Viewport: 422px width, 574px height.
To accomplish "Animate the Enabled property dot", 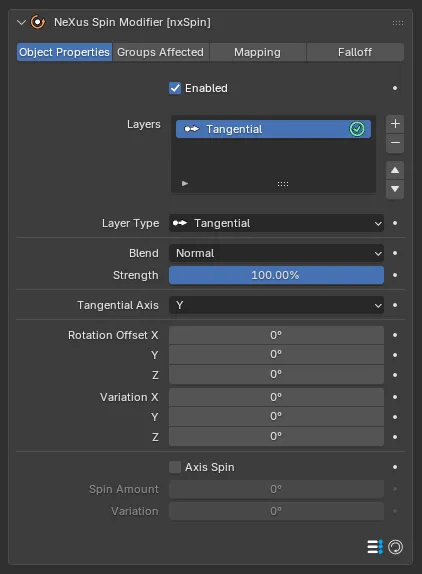I will (x=395, y=88).
